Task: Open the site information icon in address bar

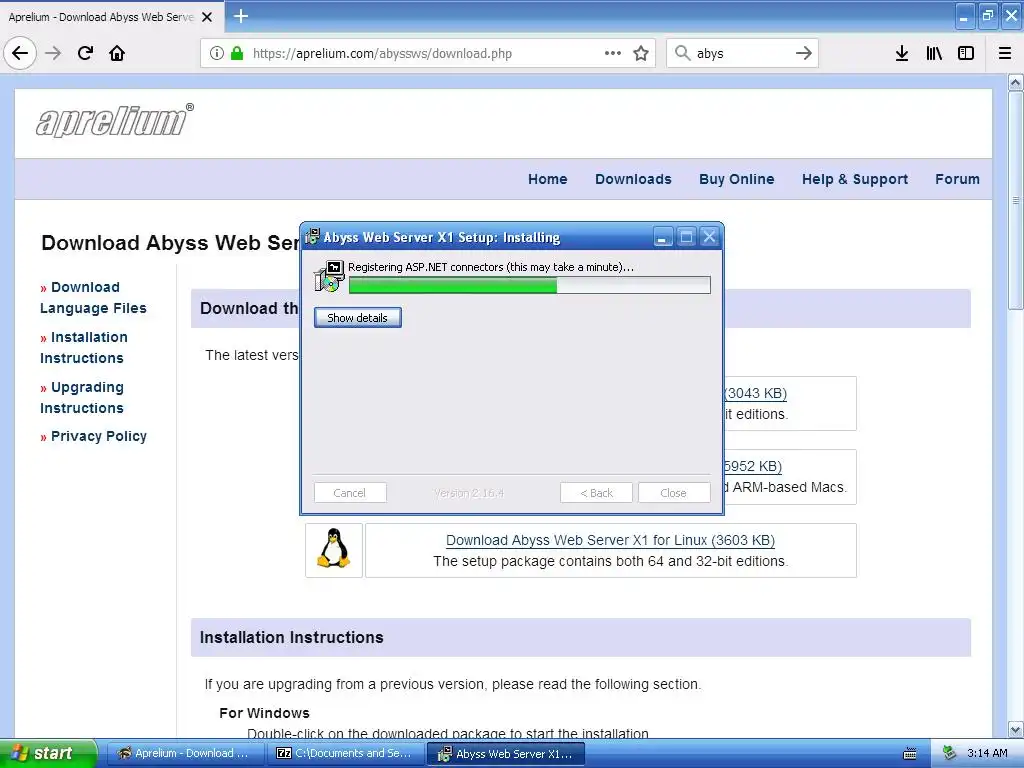Action: pyautogui.click(x=217, y=53)
